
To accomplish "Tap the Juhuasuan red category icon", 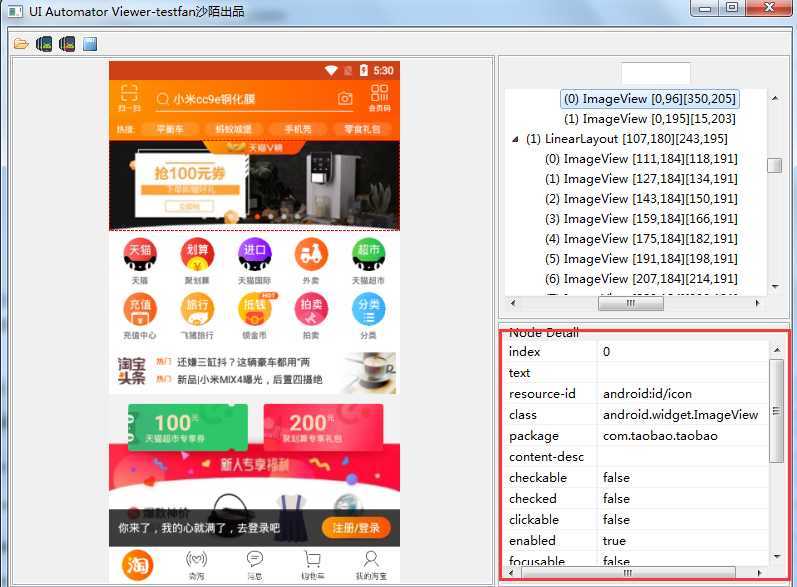I will (197, 254).
